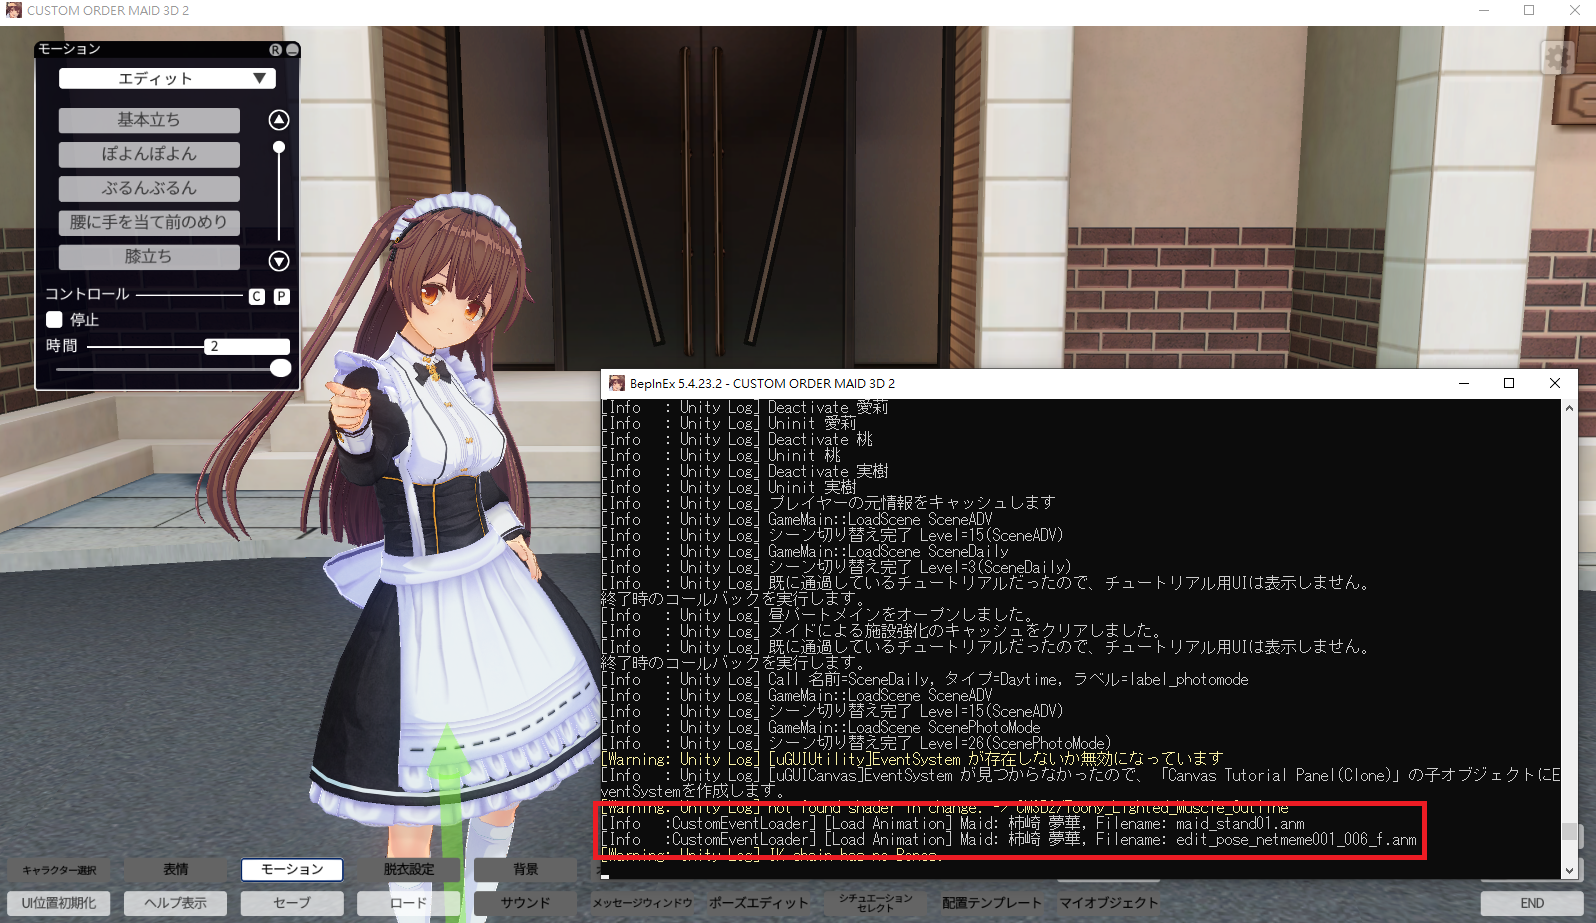Open the シチュエーションセレクト button
Screen dimensions: 1596x923
click(876, 903)
